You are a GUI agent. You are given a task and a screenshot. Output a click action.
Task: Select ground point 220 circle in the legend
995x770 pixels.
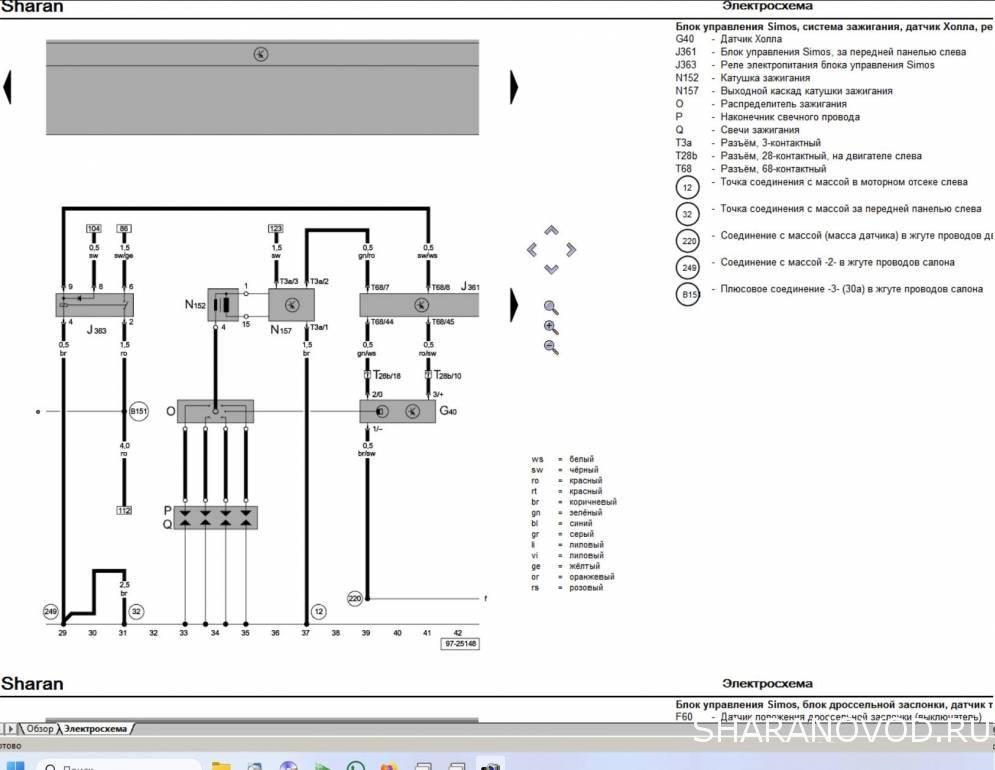[x=688, y=241]
